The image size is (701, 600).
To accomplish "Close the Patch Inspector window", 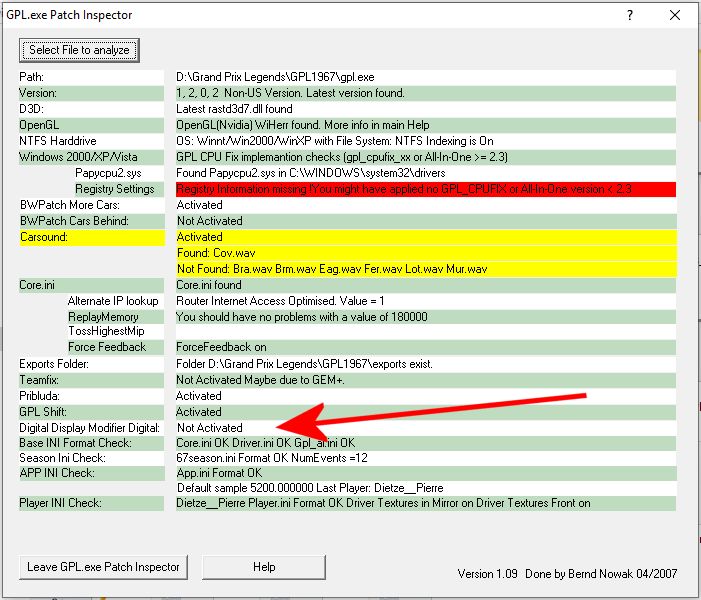I will pyautogui.click(x=675, y=15).
